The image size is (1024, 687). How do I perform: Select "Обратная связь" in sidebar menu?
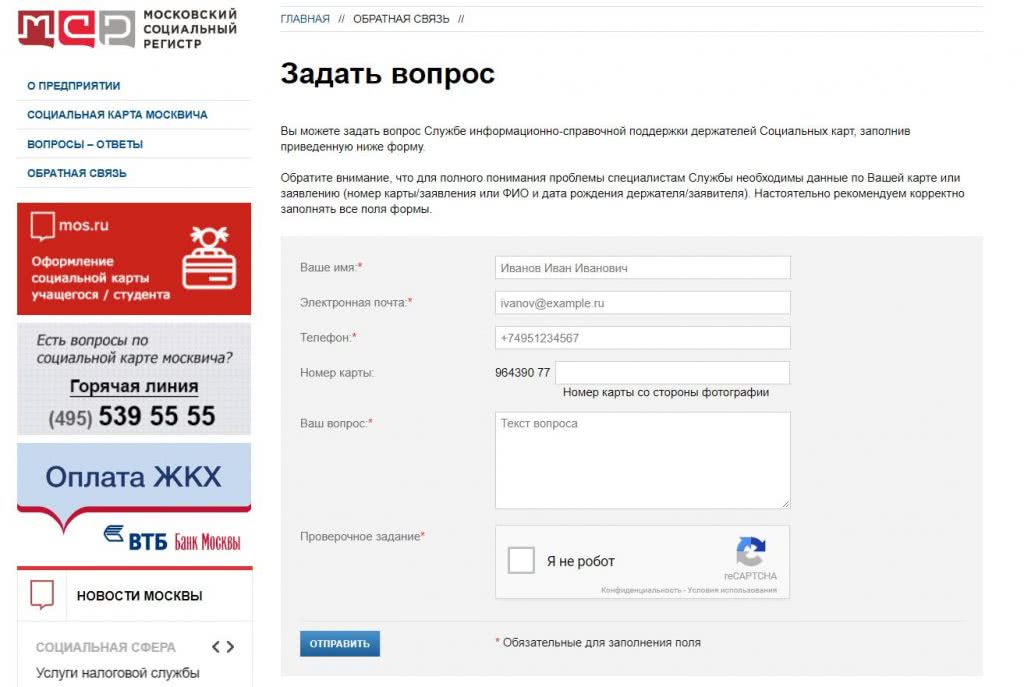(x=77, y=173)
